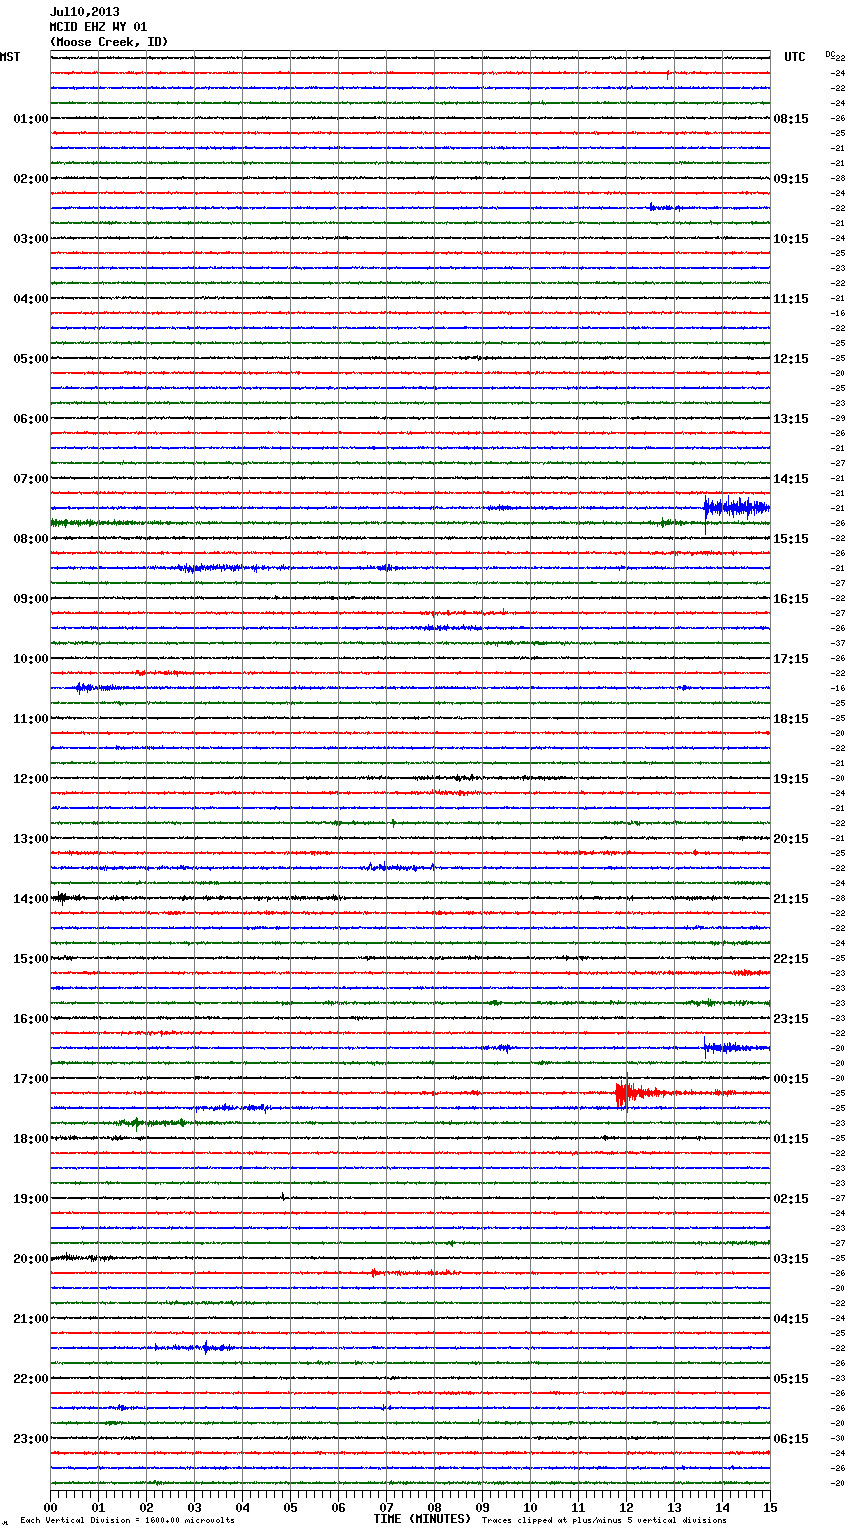Select the 07:00 MST hour label
This screenshot has width=850, height=1534.
pos(31,479)
